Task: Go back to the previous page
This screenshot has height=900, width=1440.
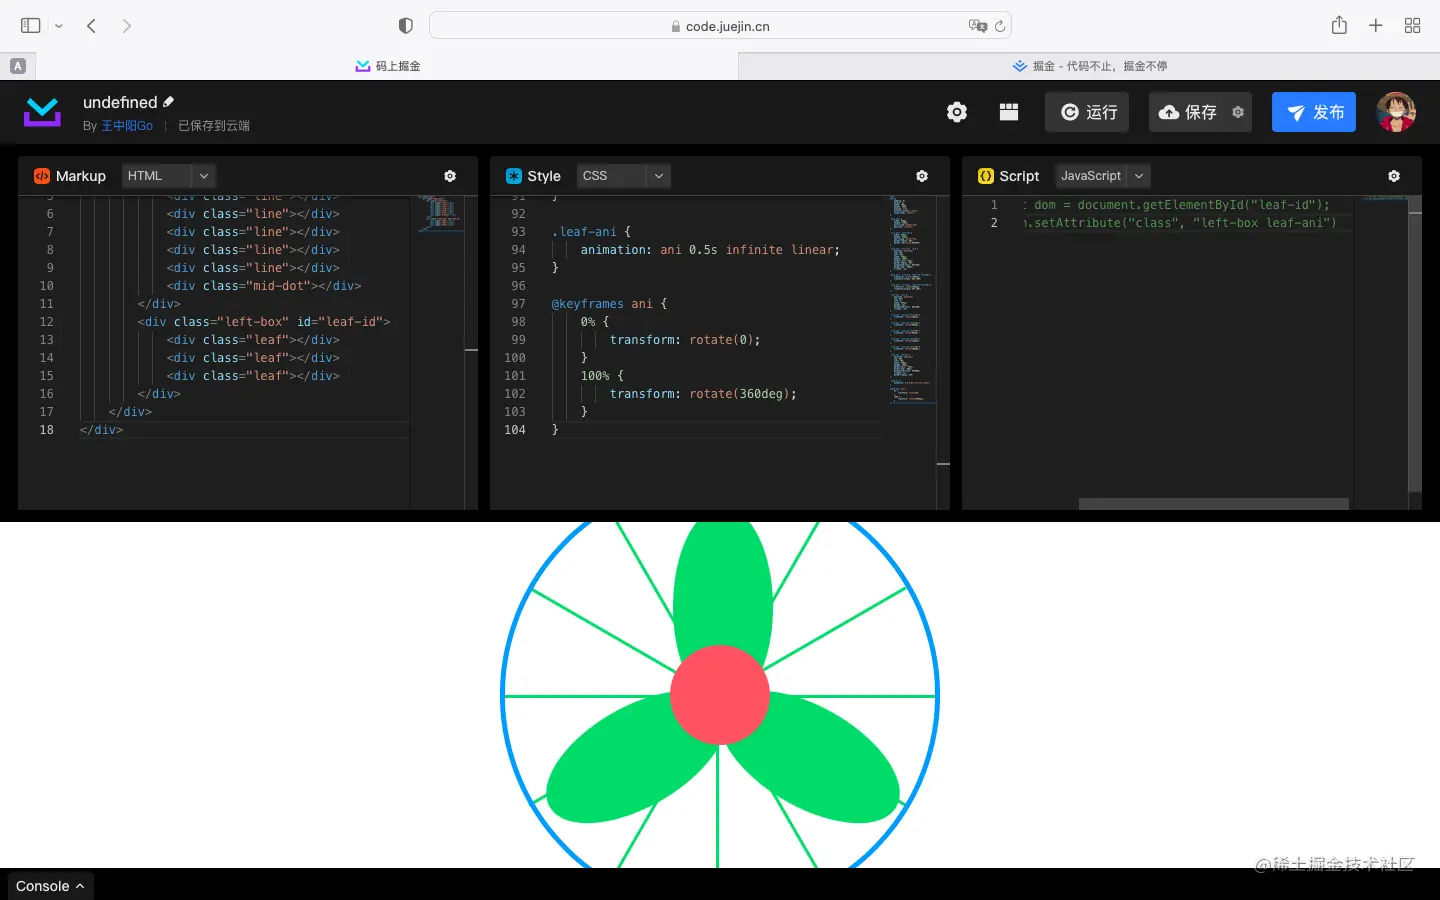Action: (x=91, y=26)
